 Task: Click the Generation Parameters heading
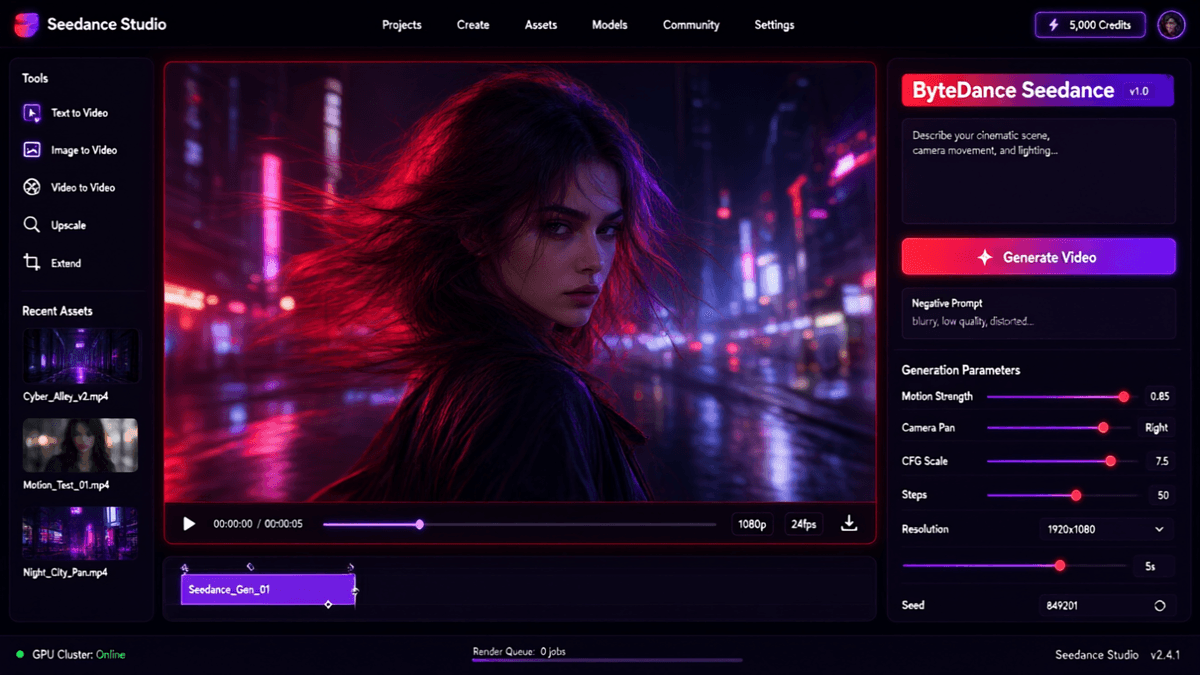[x=961, y=370]
